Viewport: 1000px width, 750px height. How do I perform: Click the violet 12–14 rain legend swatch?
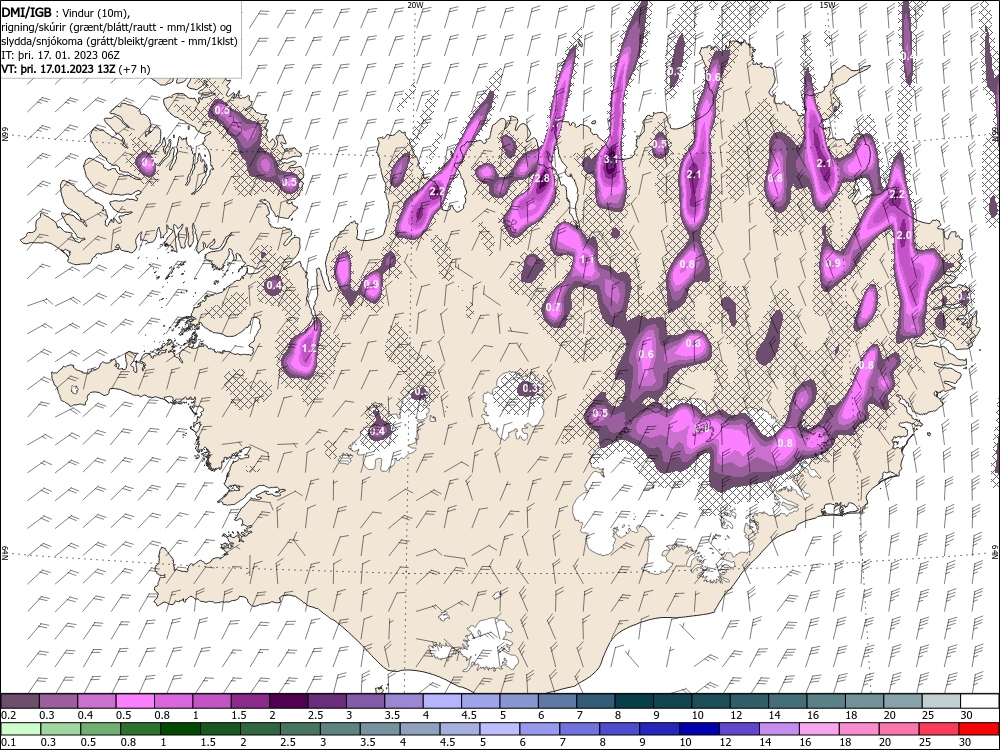click(739, 729)
